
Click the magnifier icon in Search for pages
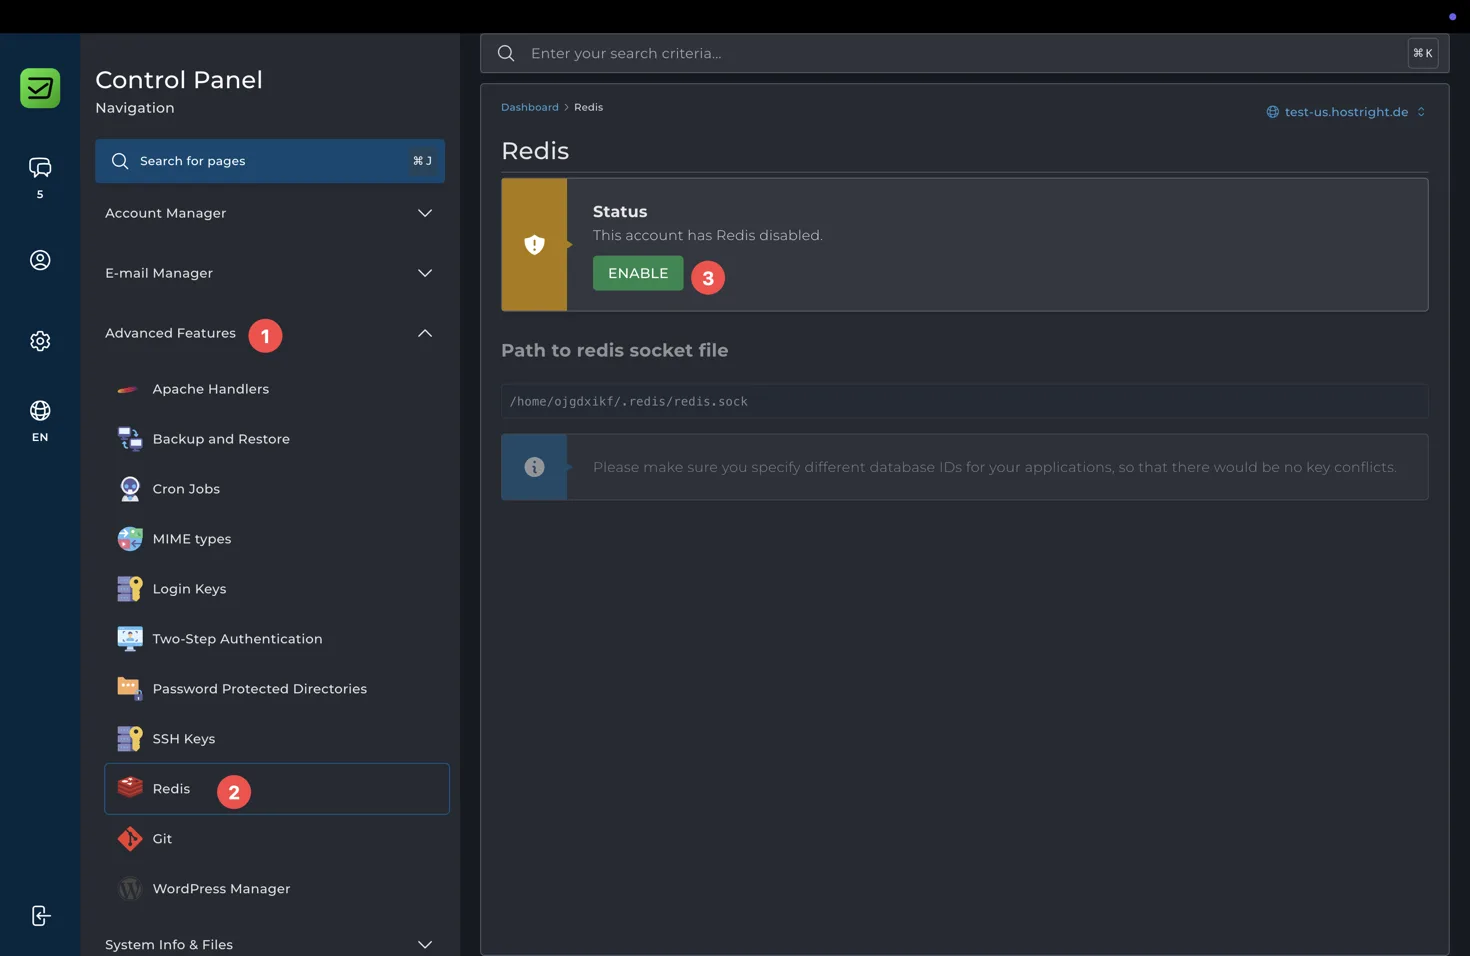[120, 161]
